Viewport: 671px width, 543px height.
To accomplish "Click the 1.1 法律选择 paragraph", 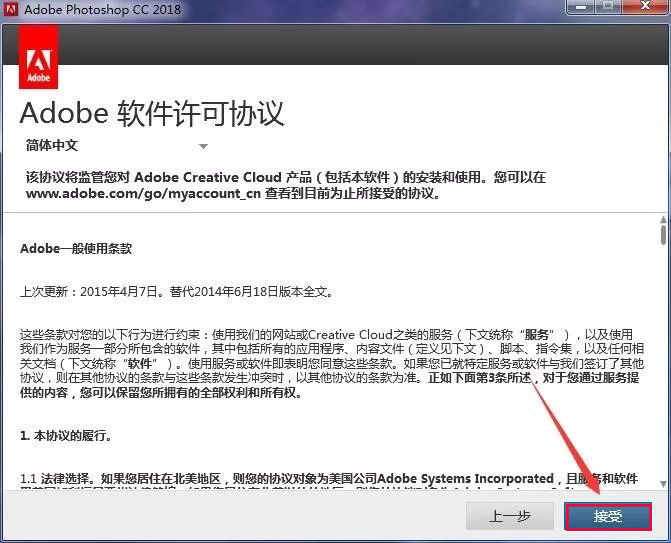I will [329, 479].
